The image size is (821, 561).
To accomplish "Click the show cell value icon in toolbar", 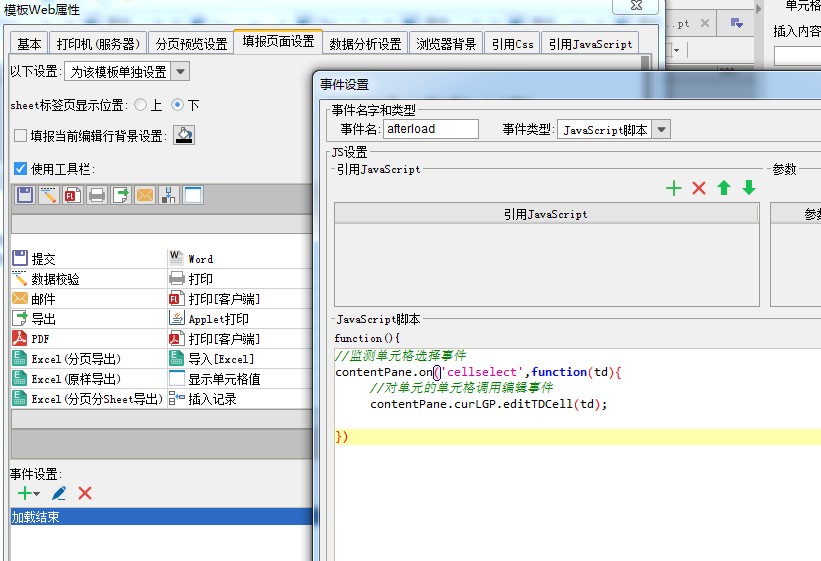I will (193, 195).
